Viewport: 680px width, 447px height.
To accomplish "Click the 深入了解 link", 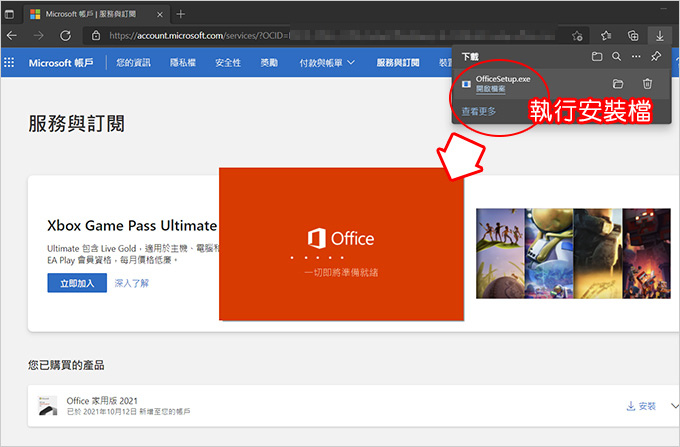I will (x=131, y=283).
